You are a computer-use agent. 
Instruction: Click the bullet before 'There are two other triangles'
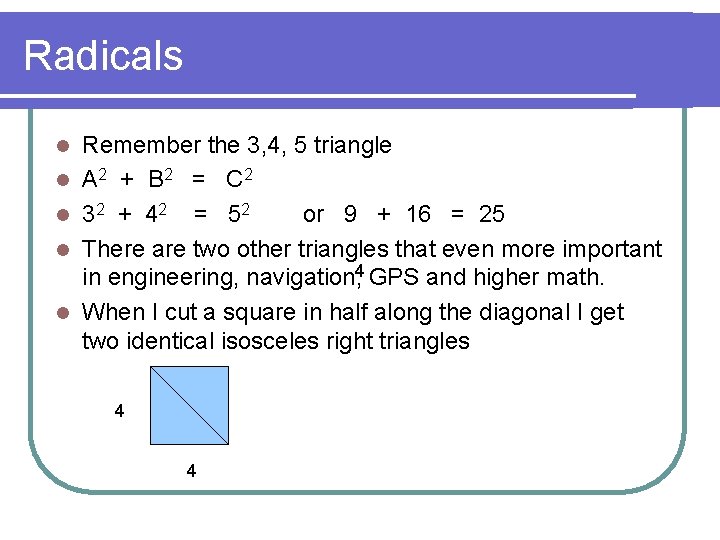(x=63, y=250)
